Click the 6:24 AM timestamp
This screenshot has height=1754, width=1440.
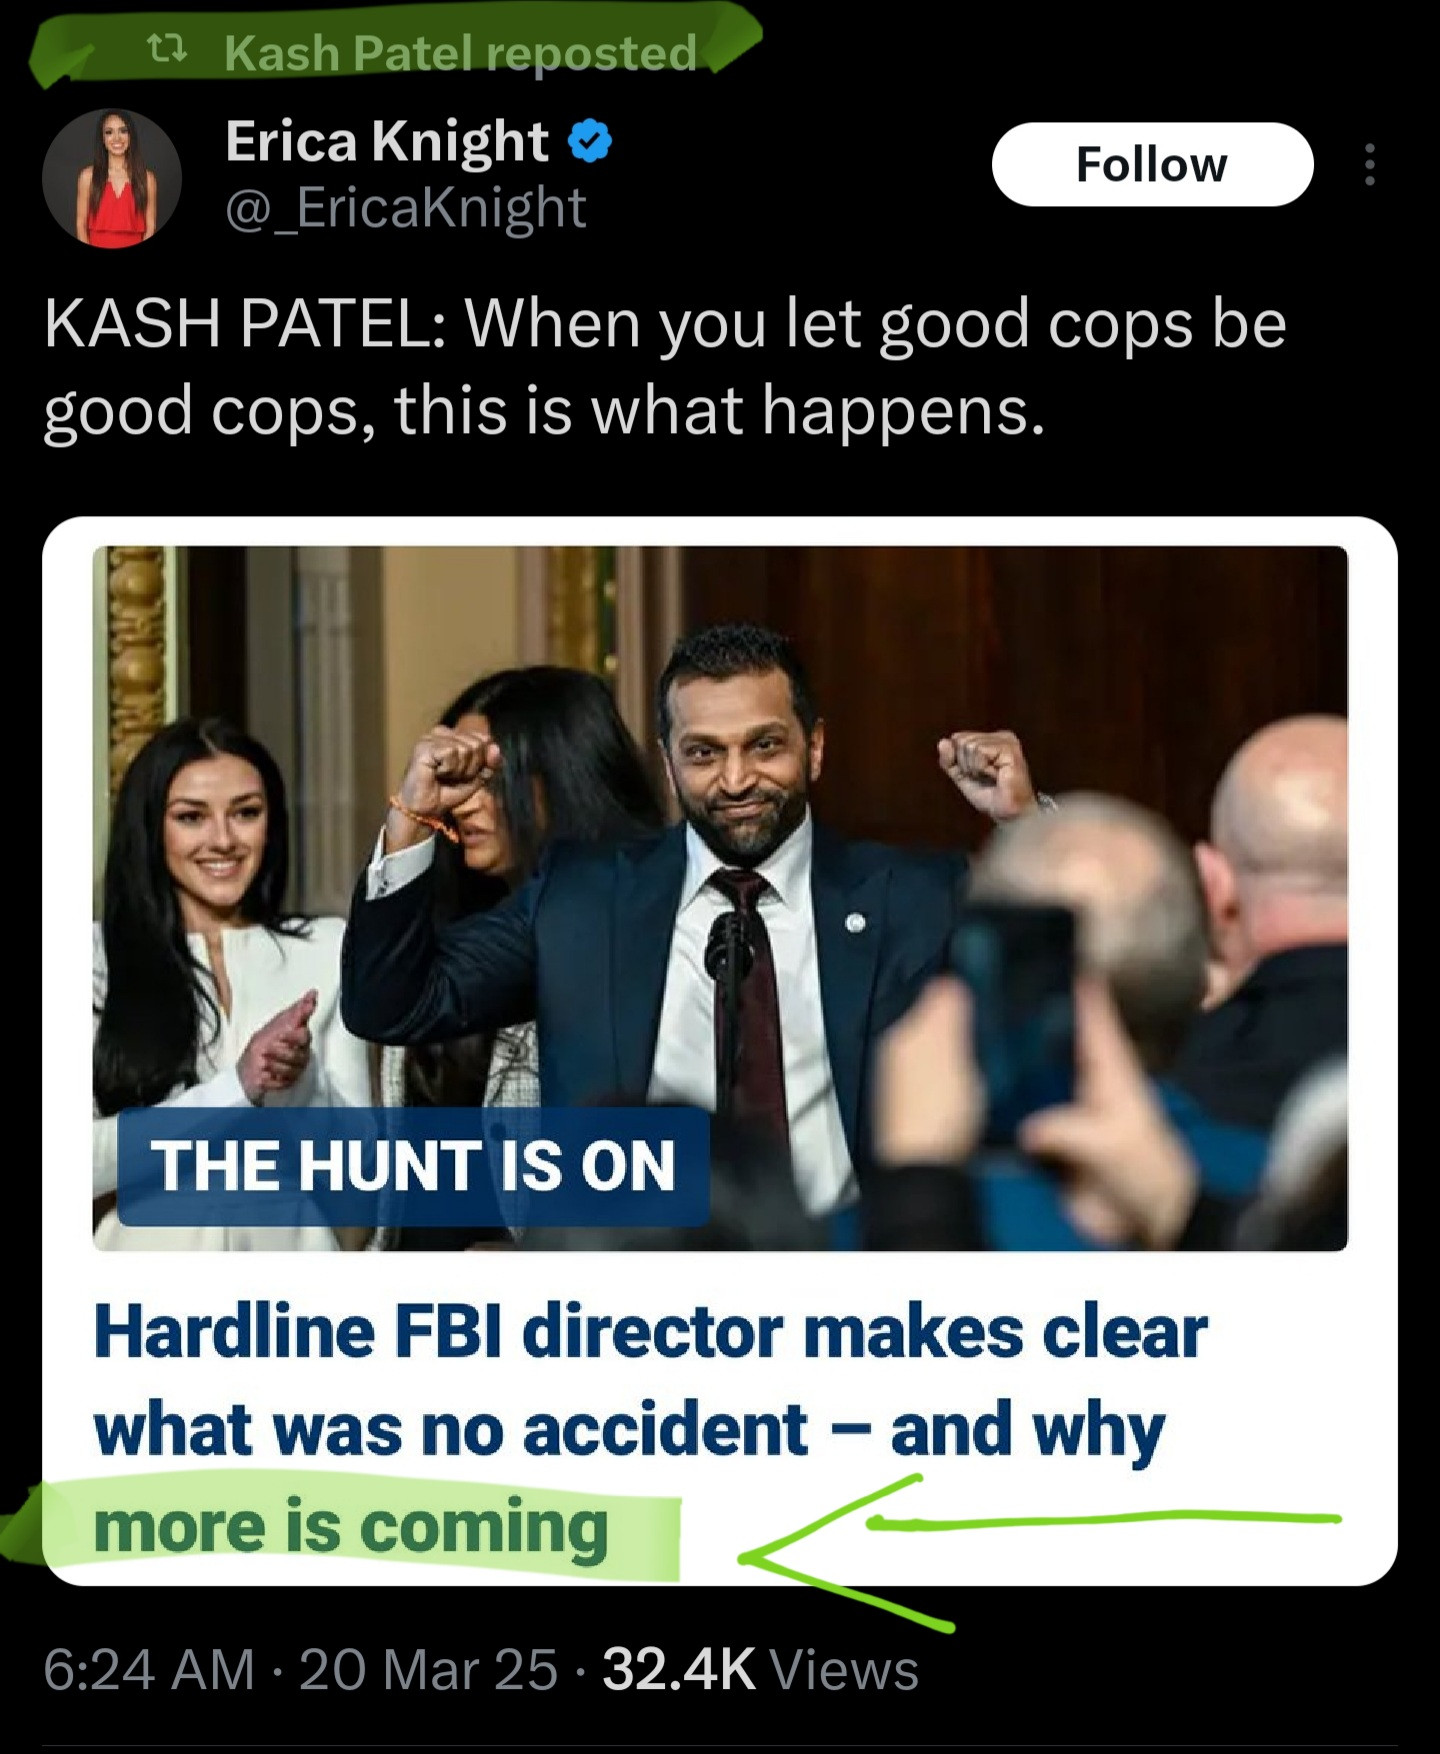tap(149, 1669)
